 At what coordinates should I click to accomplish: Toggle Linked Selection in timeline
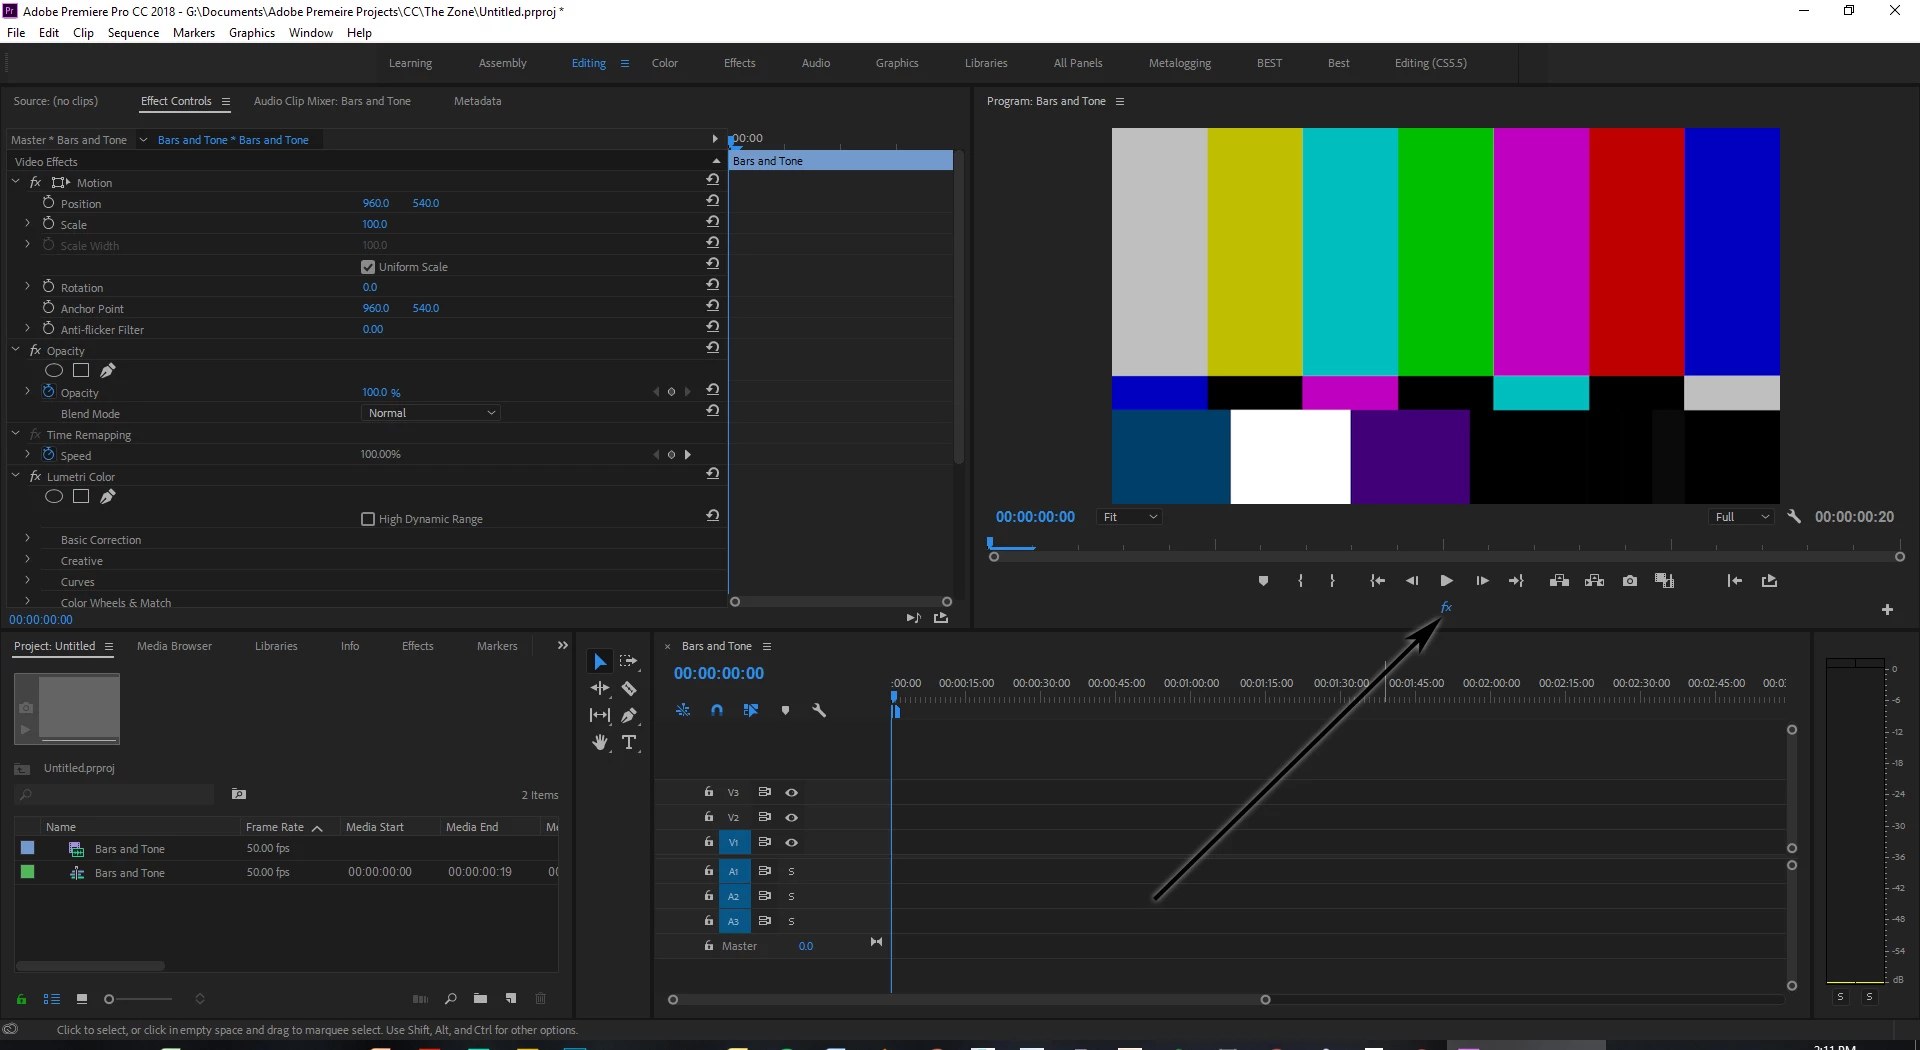751,710
